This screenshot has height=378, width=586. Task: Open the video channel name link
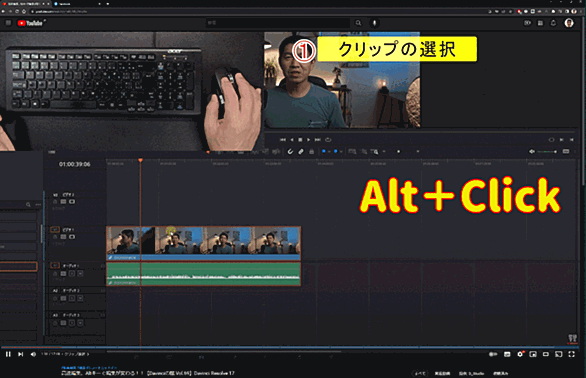click(89, 368)
